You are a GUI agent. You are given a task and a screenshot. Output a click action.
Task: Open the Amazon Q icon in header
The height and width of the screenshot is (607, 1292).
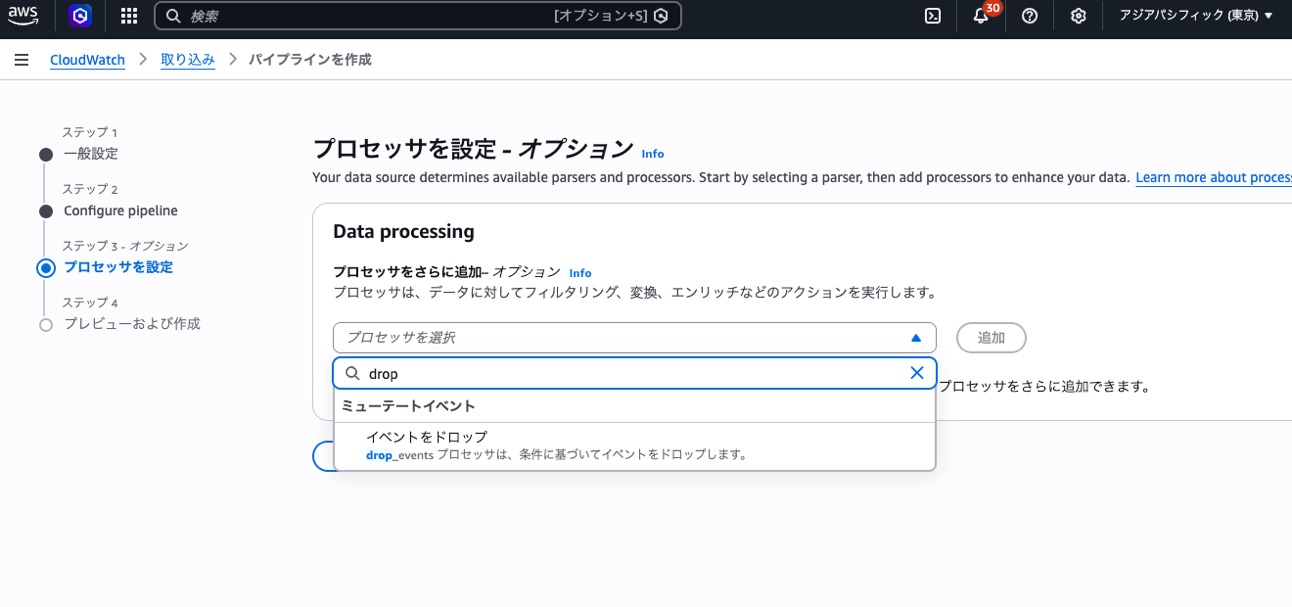tap(81, 16)
